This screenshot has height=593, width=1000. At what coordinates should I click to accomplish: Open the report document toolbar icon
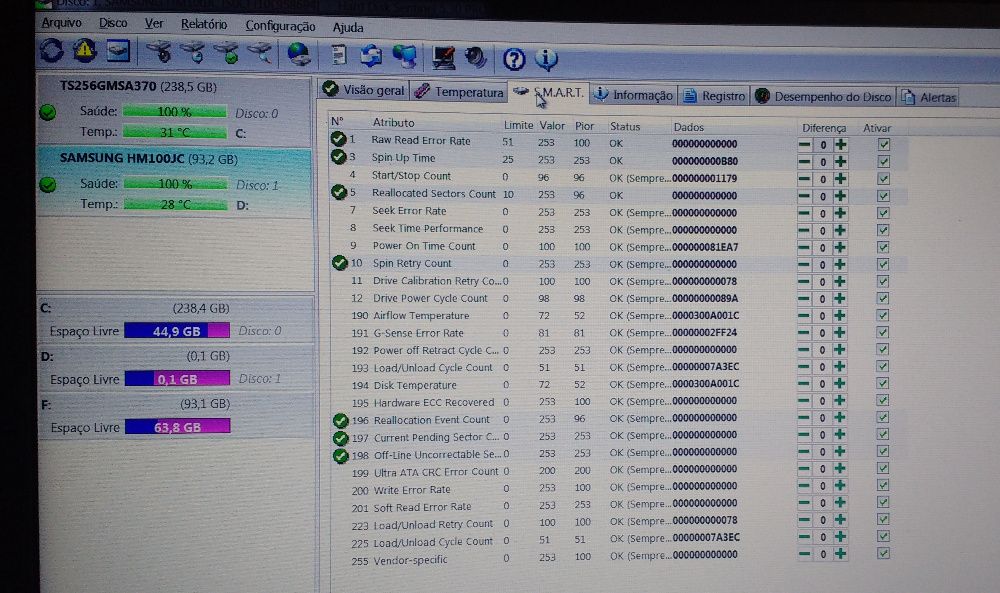point(339,55)
